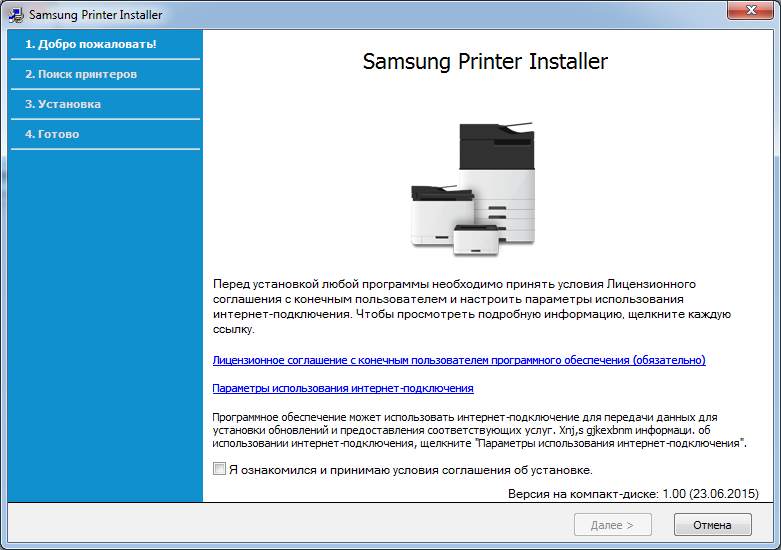This screenshot has width=781, height=550.
Task: Select step 1. Добро пожаловать!
Action: coord(91,44)
